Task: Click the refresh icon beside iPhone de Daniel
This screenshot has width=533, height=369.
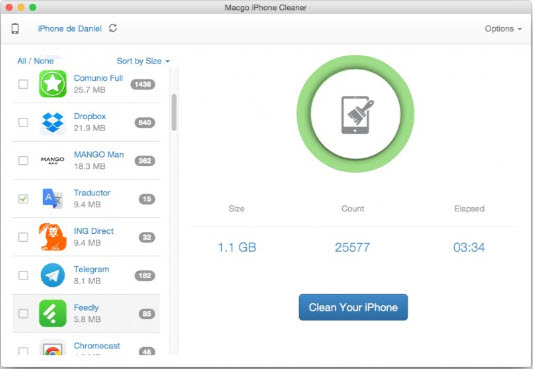Action: coord(113,28)
